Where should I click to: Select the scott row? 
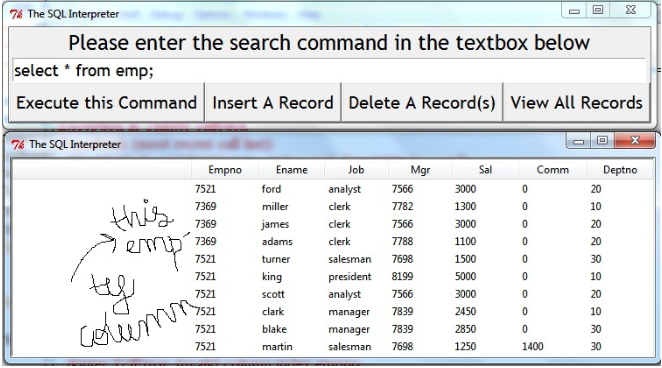[333, 294]
